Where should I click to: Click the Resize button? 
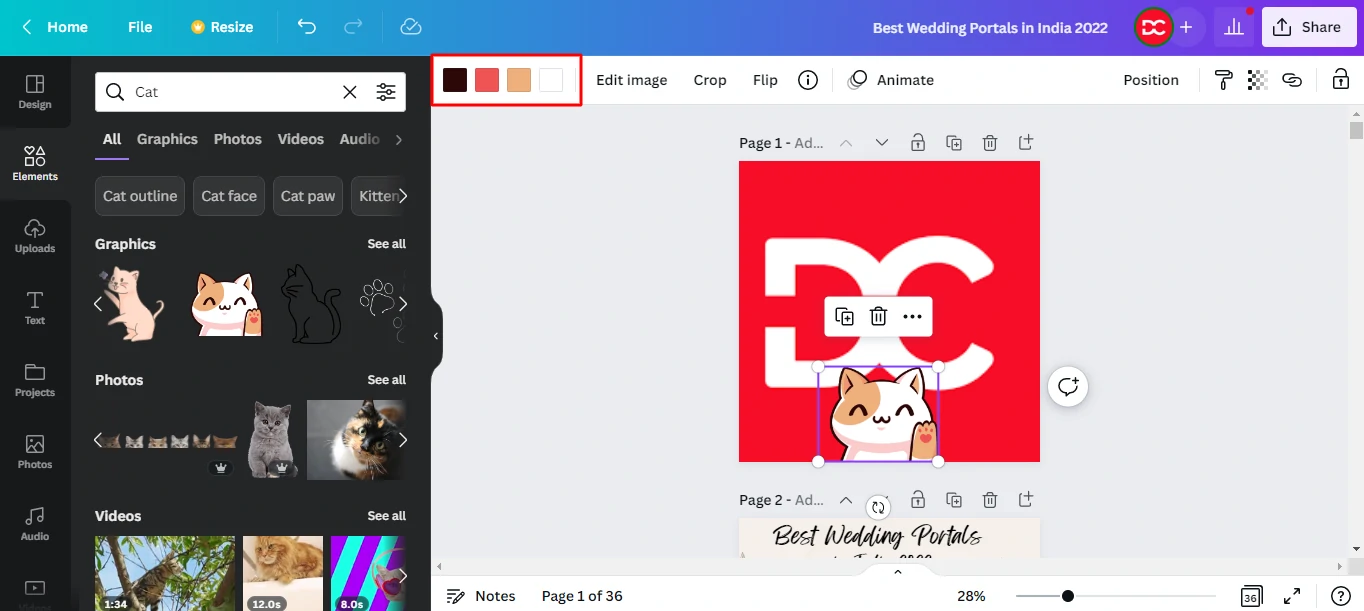(222, 27)
